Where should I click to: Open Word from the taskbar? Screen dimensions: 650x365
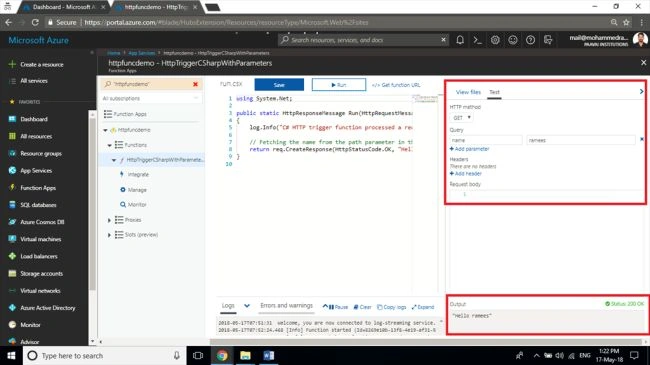(x=269, y=355)
